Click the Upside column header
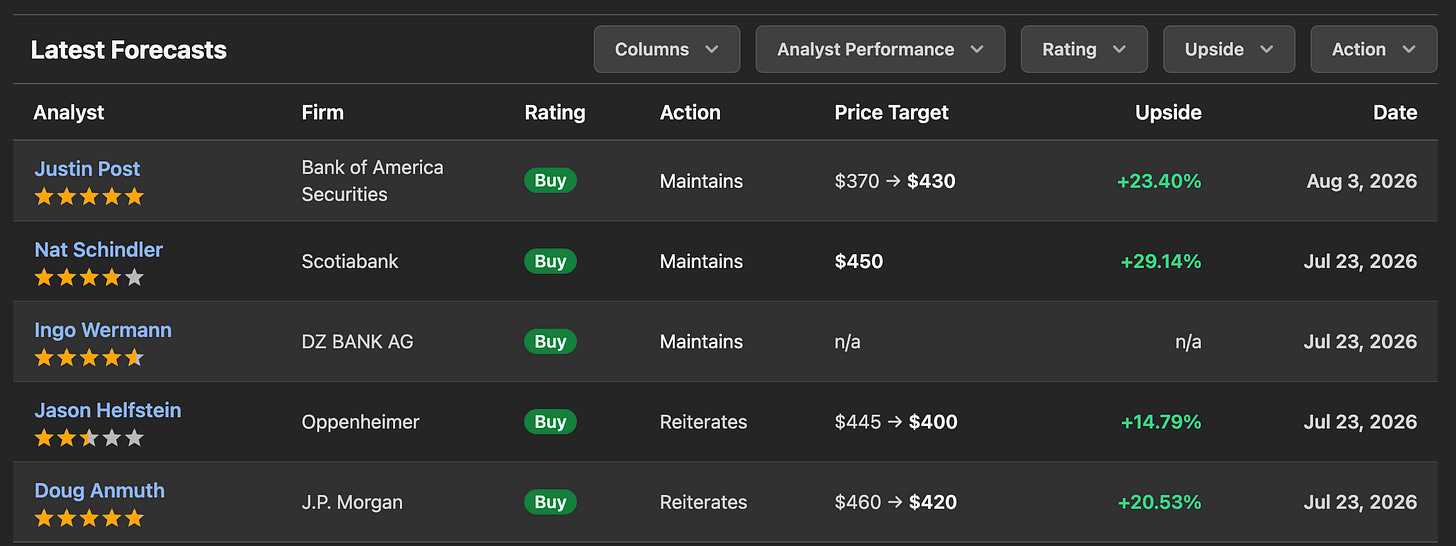The width and height of the screenshot is (1456, 546). point(1168,112)
